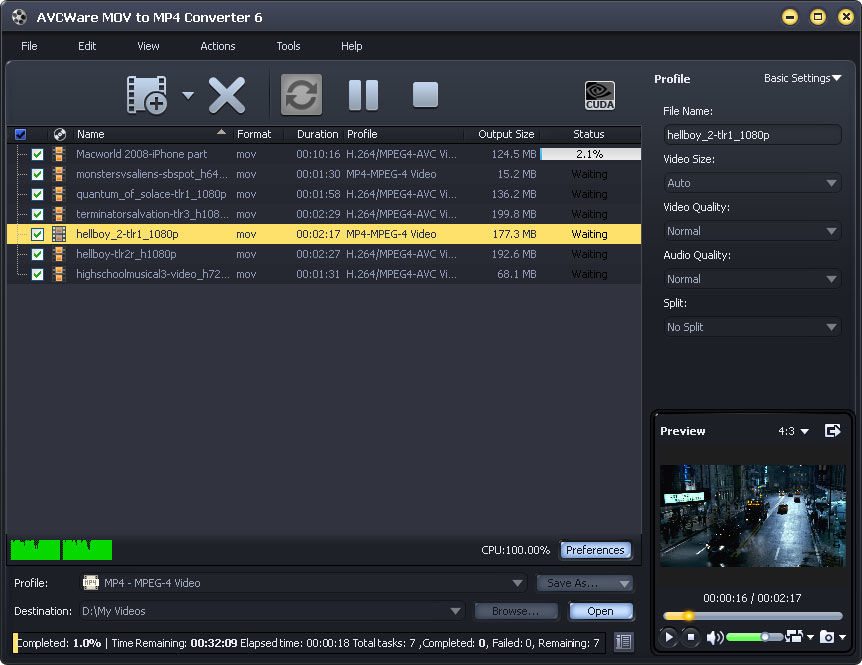The image size is (862, 665).
Task: Click the NVIDIA CUDA icon
Action: [x=600, y=95]
